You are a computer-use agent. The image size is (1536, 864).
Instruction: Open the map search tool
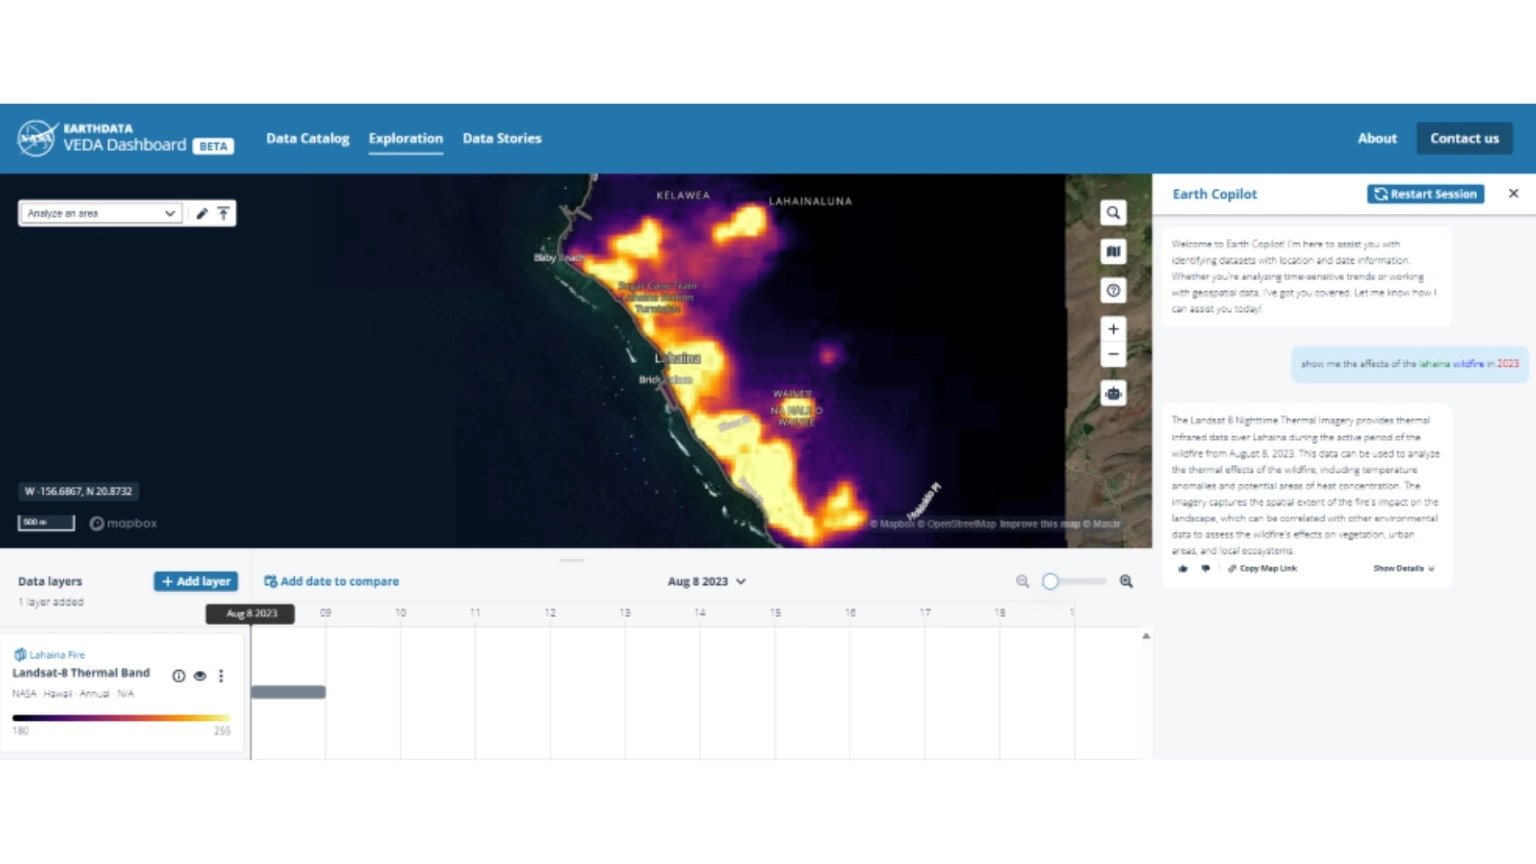1113,213
